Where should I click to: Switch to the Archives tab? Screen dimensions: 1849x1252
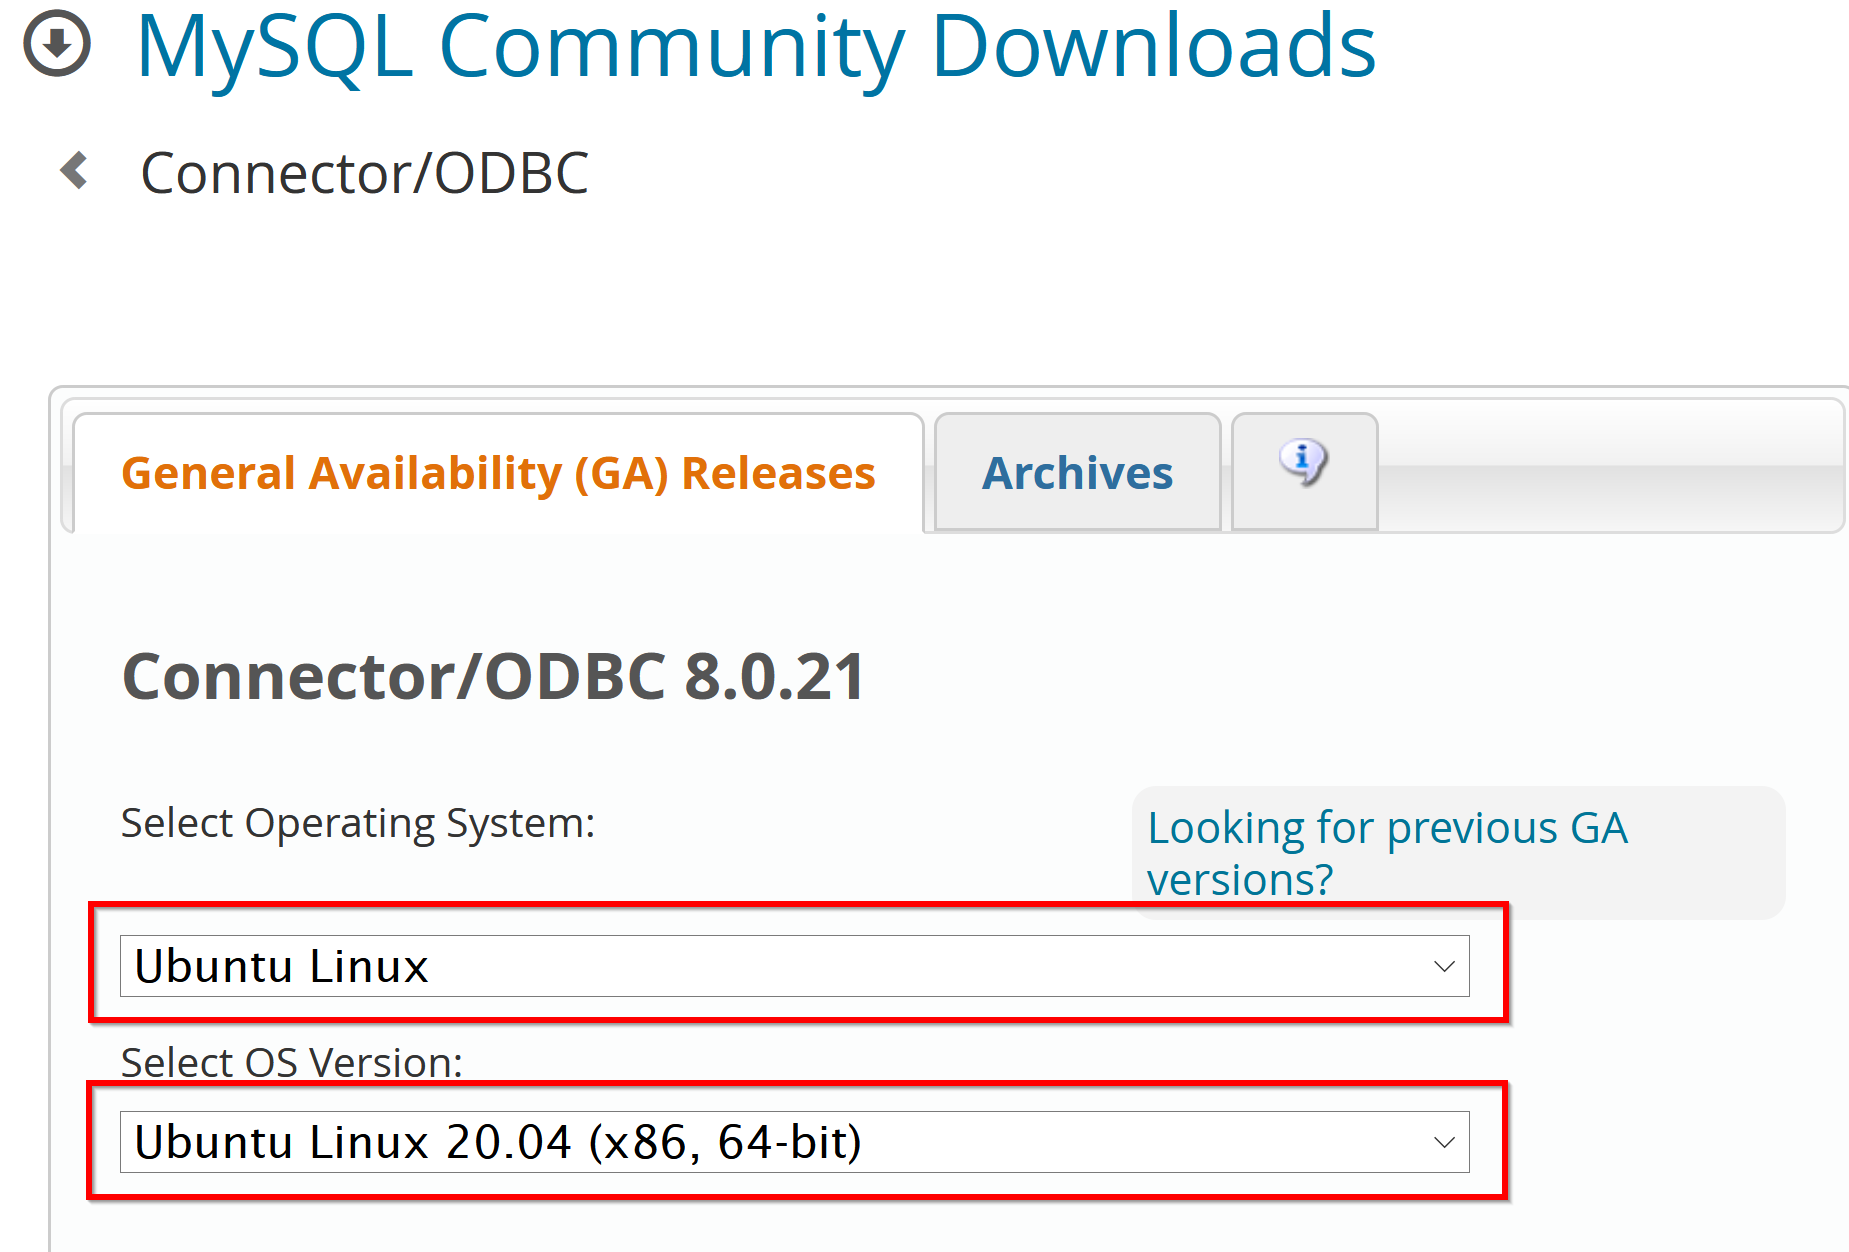[1077, 472]
